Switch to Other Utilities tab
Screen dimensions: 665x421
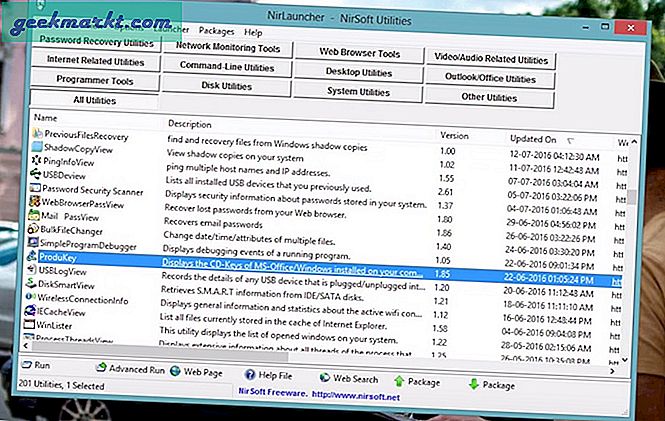[489, 97]
